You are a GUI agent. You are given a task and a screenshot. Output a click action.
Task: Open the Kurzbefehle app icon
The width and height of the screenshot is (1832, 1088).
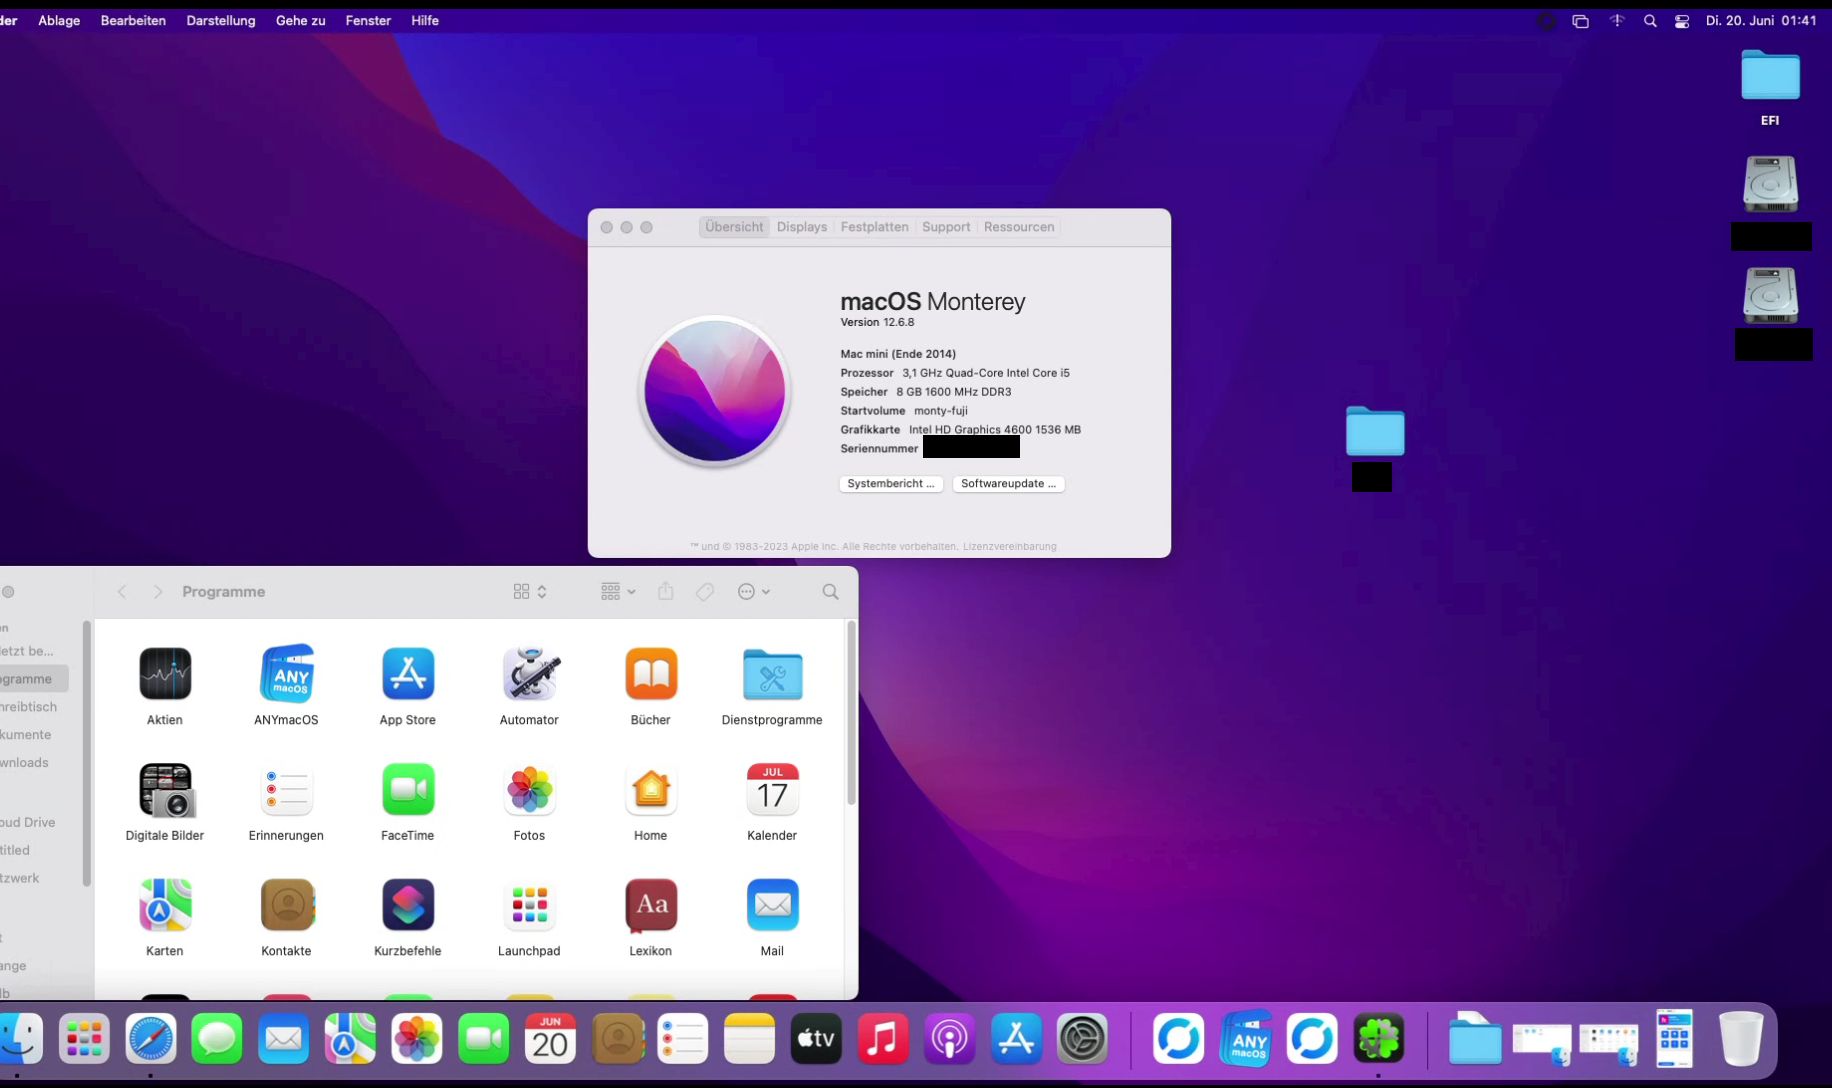[407, 905]
